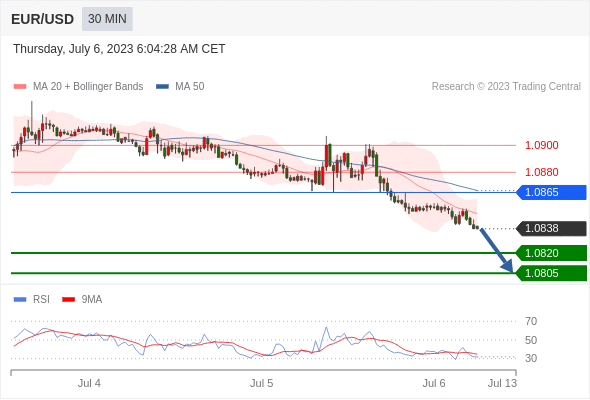Toggle the 9MA legend entry
The width and height of the screenshot is (590, 400).
click(82, 300)
